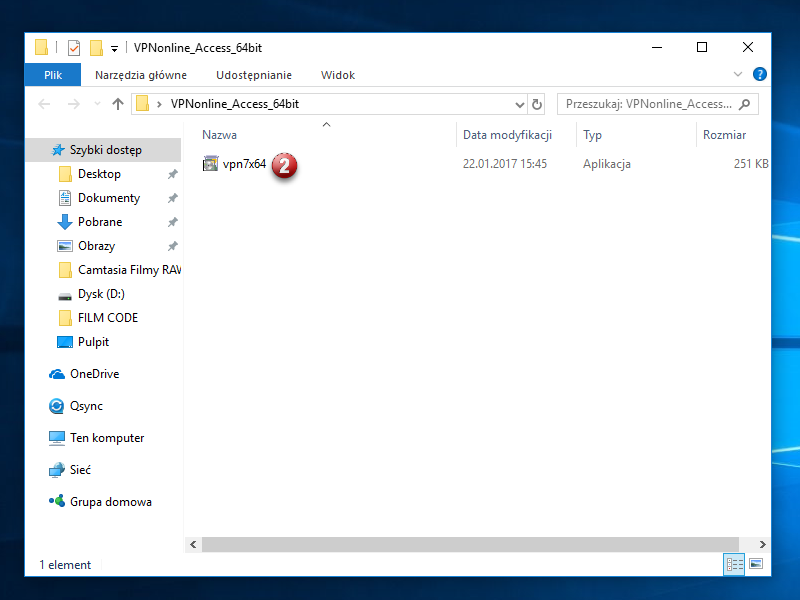This screenshot has width=800, height=600.
Task: Open Help with the blue question icon
Action: [x=760, y=74]
